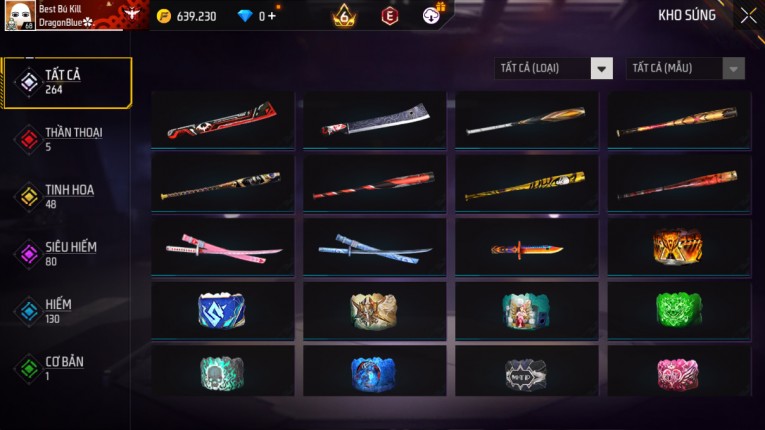
Task: Click the red Thần Thoại diamond icon
Action: (x=29, y=140)
